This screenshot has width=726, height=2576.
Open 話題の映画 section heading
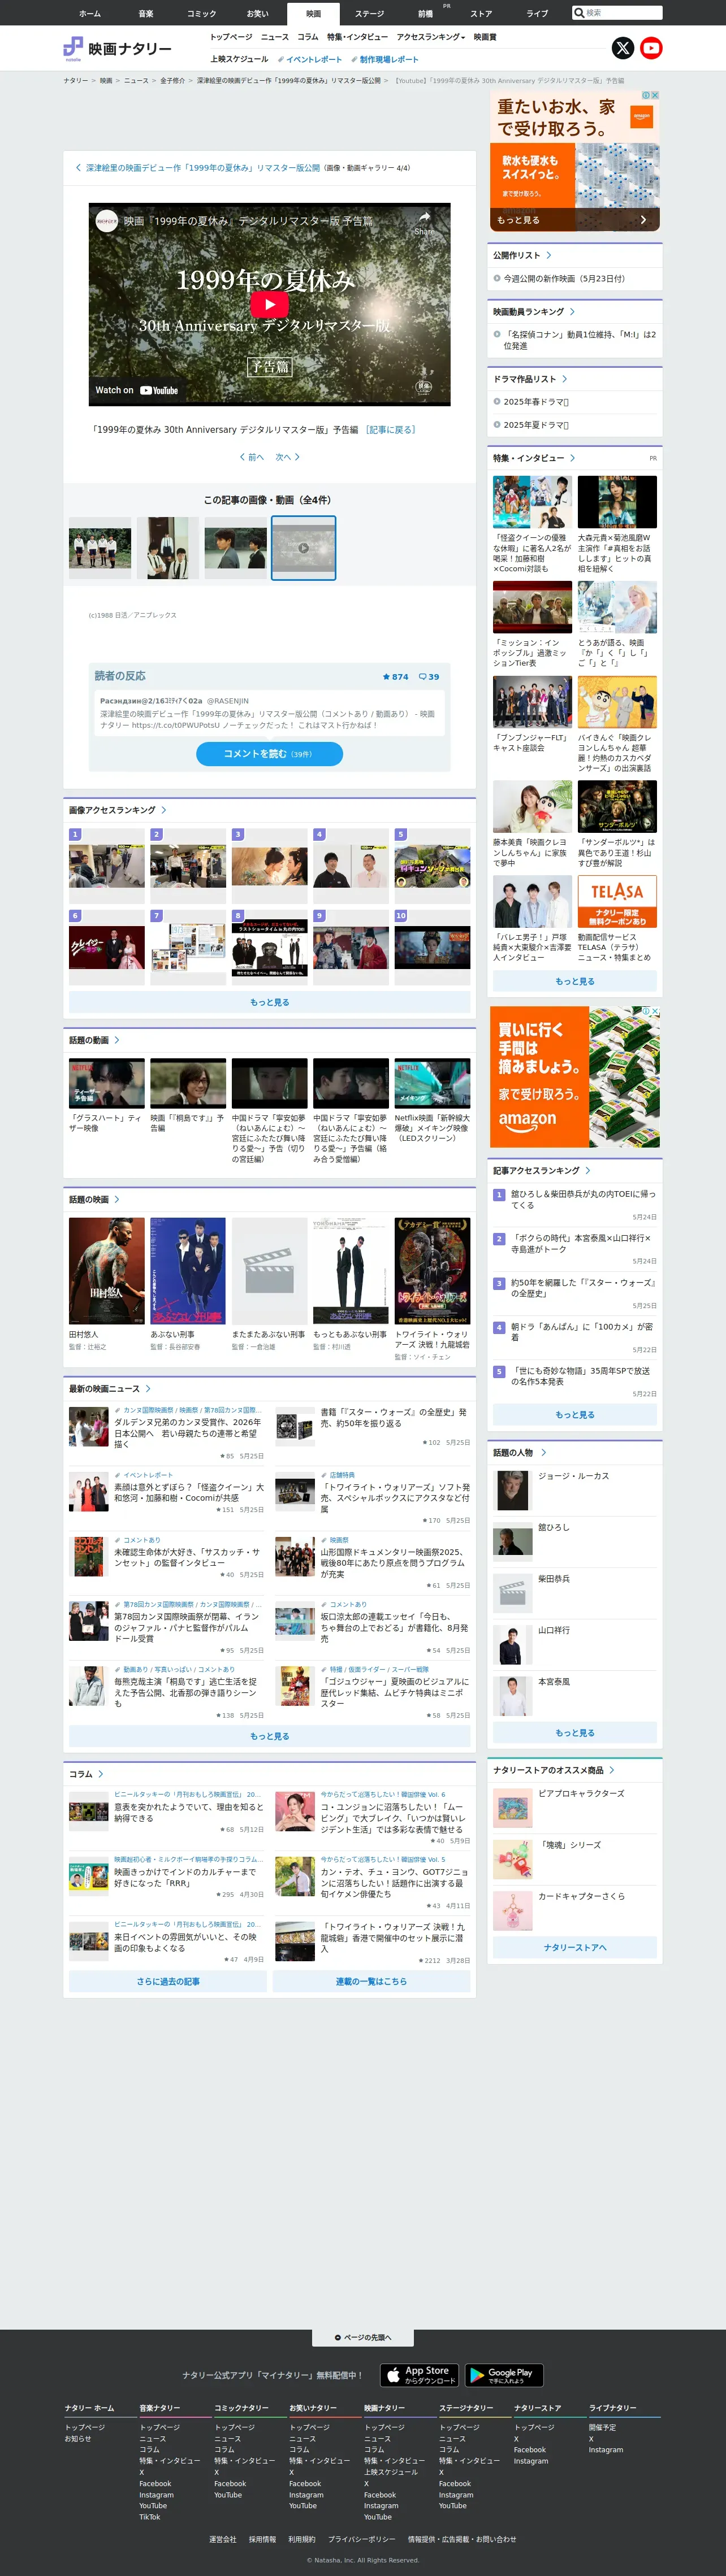pyautogui.click(x=93, y=1199)
